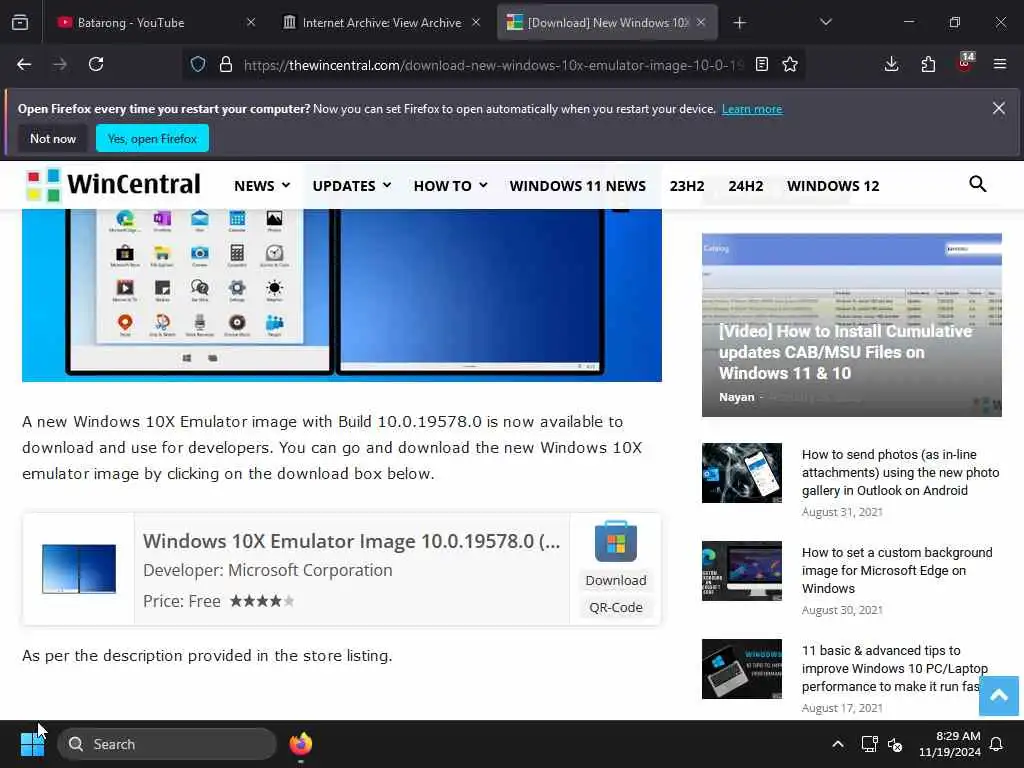Click the Microsoft Store download box icon

pyautogui.click(x=615, y=541)
